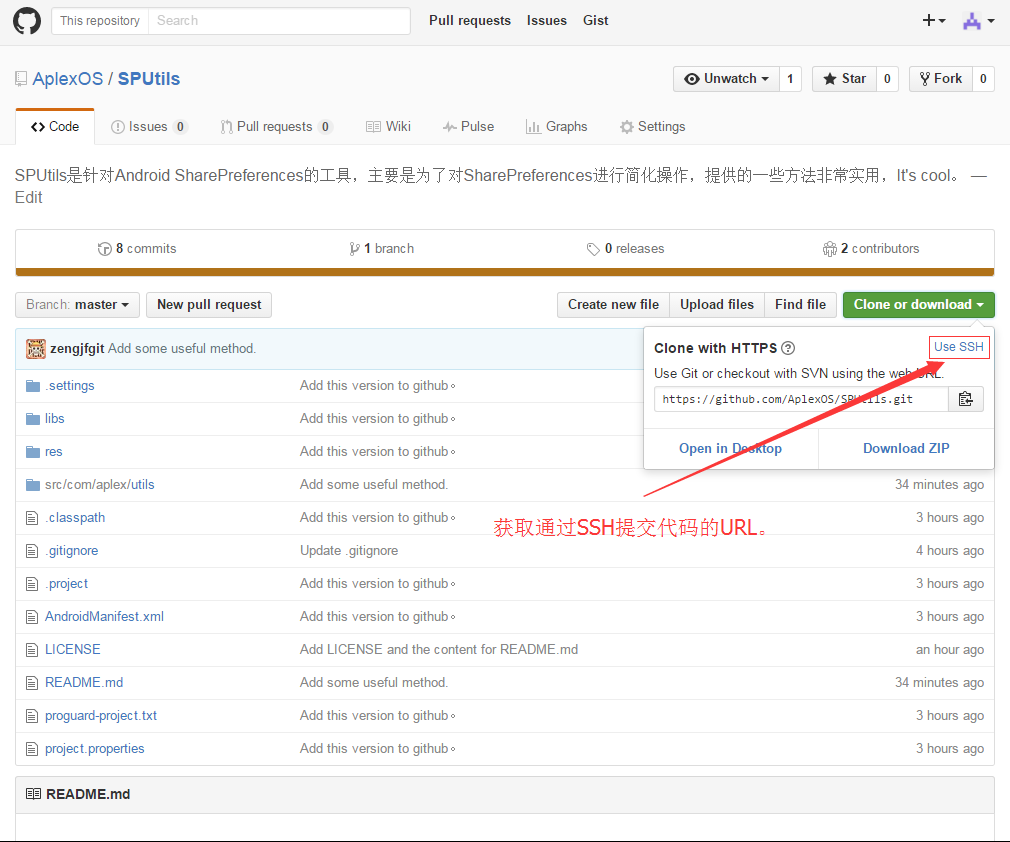Click Download ZIP
The height and width of the screenshot is (842, 1010).
(x=906, y=448)
